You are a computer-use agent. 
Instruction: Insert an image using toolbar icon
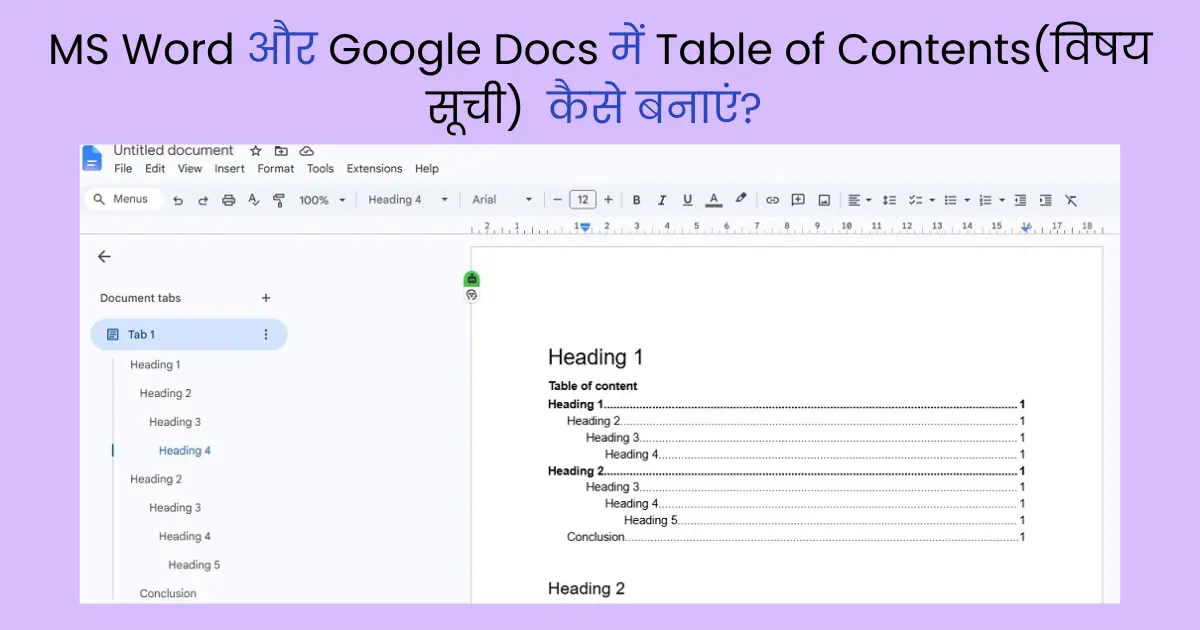point(824,200)
